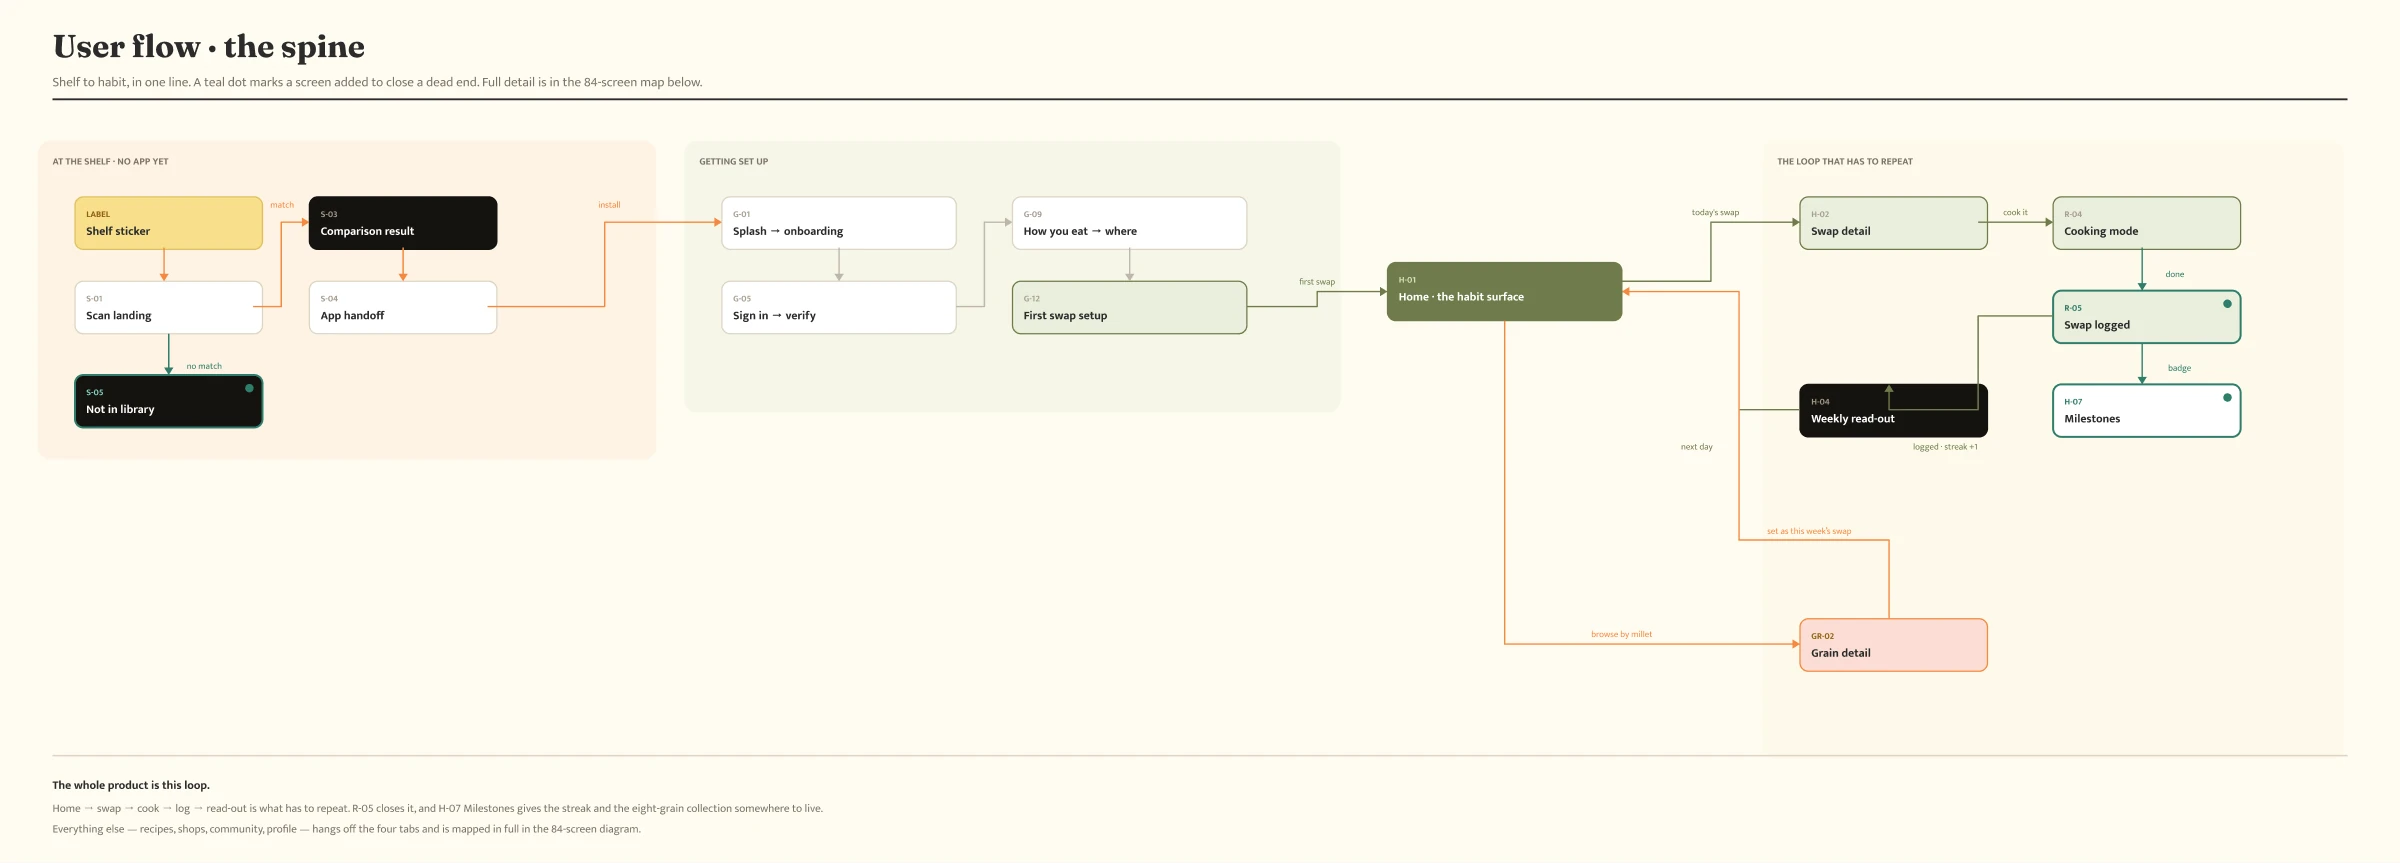Click the footer line starting 'Everything else'

[346, 829]
